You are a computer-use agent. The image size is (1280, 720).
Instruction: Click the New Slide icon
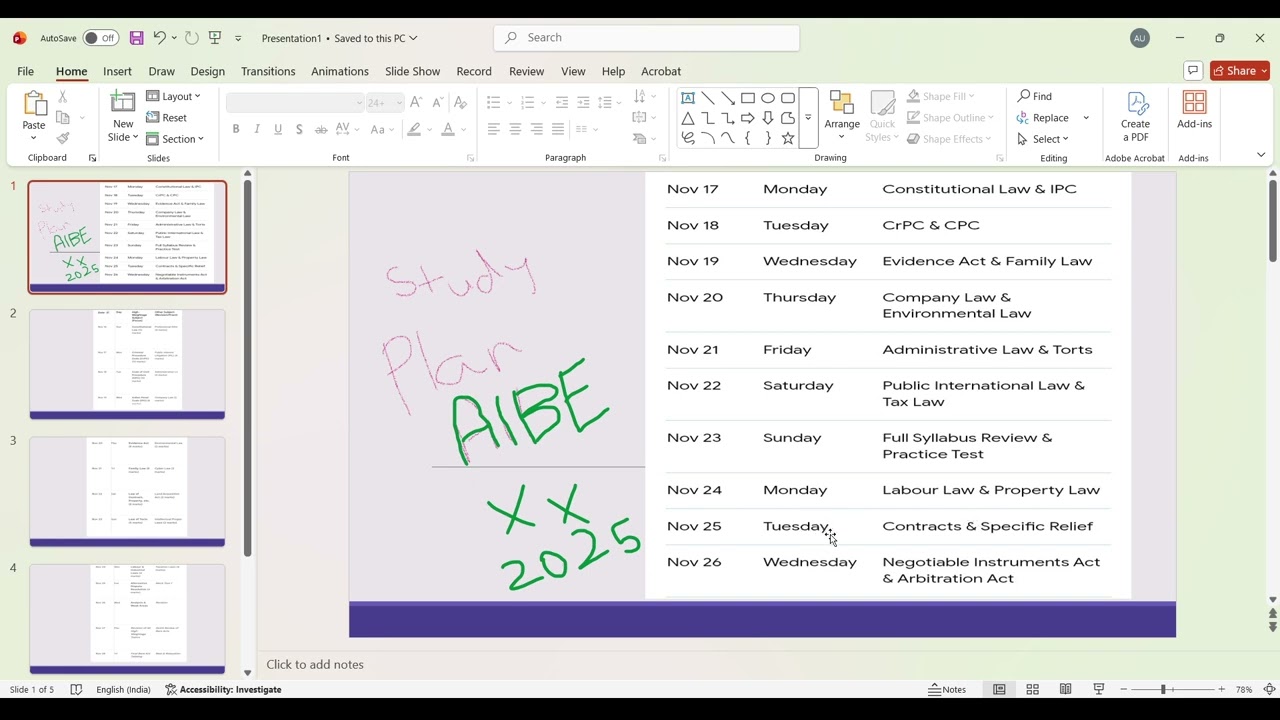[x=123, y=104]
